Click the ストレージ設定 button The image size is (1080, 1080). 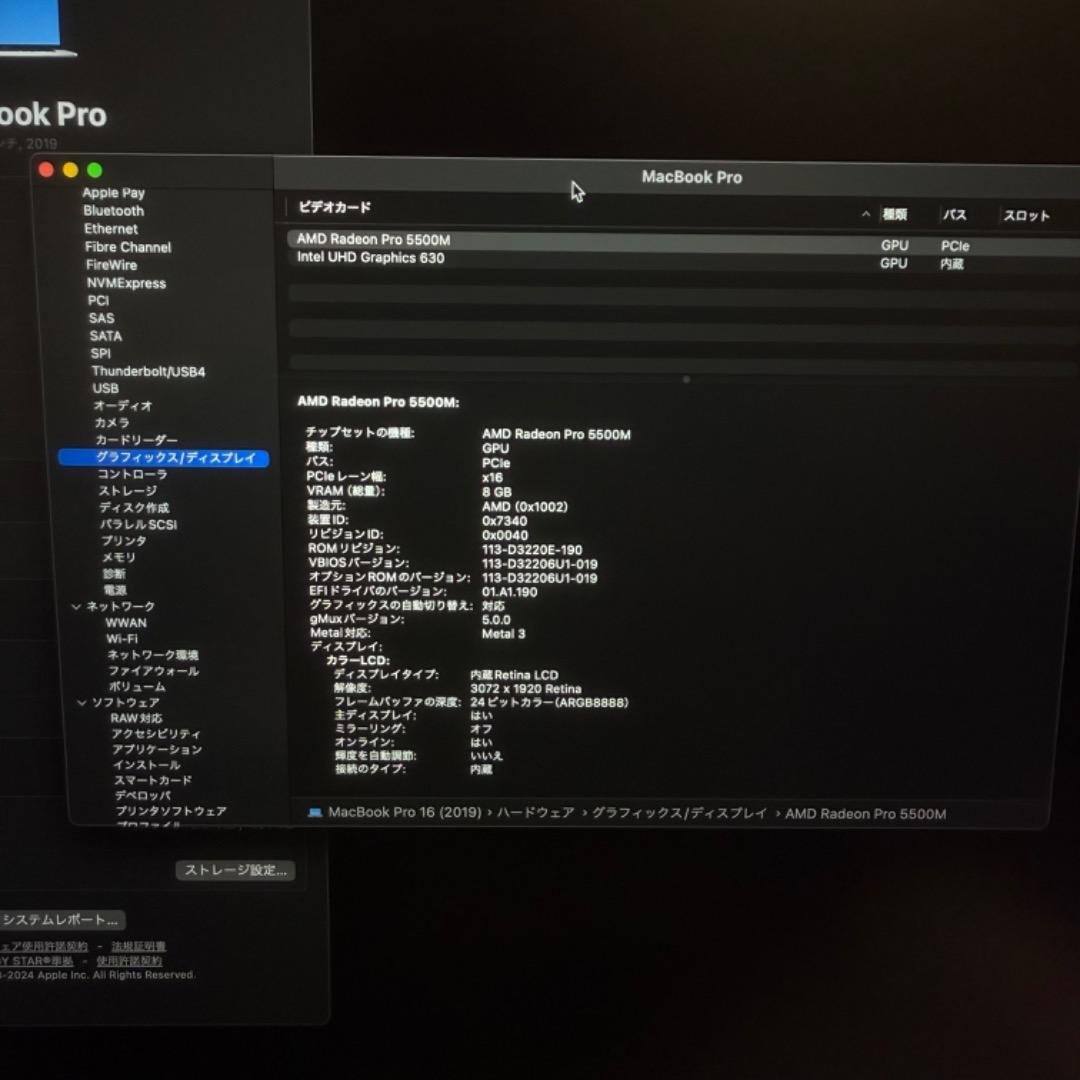(x=235, y=870)
